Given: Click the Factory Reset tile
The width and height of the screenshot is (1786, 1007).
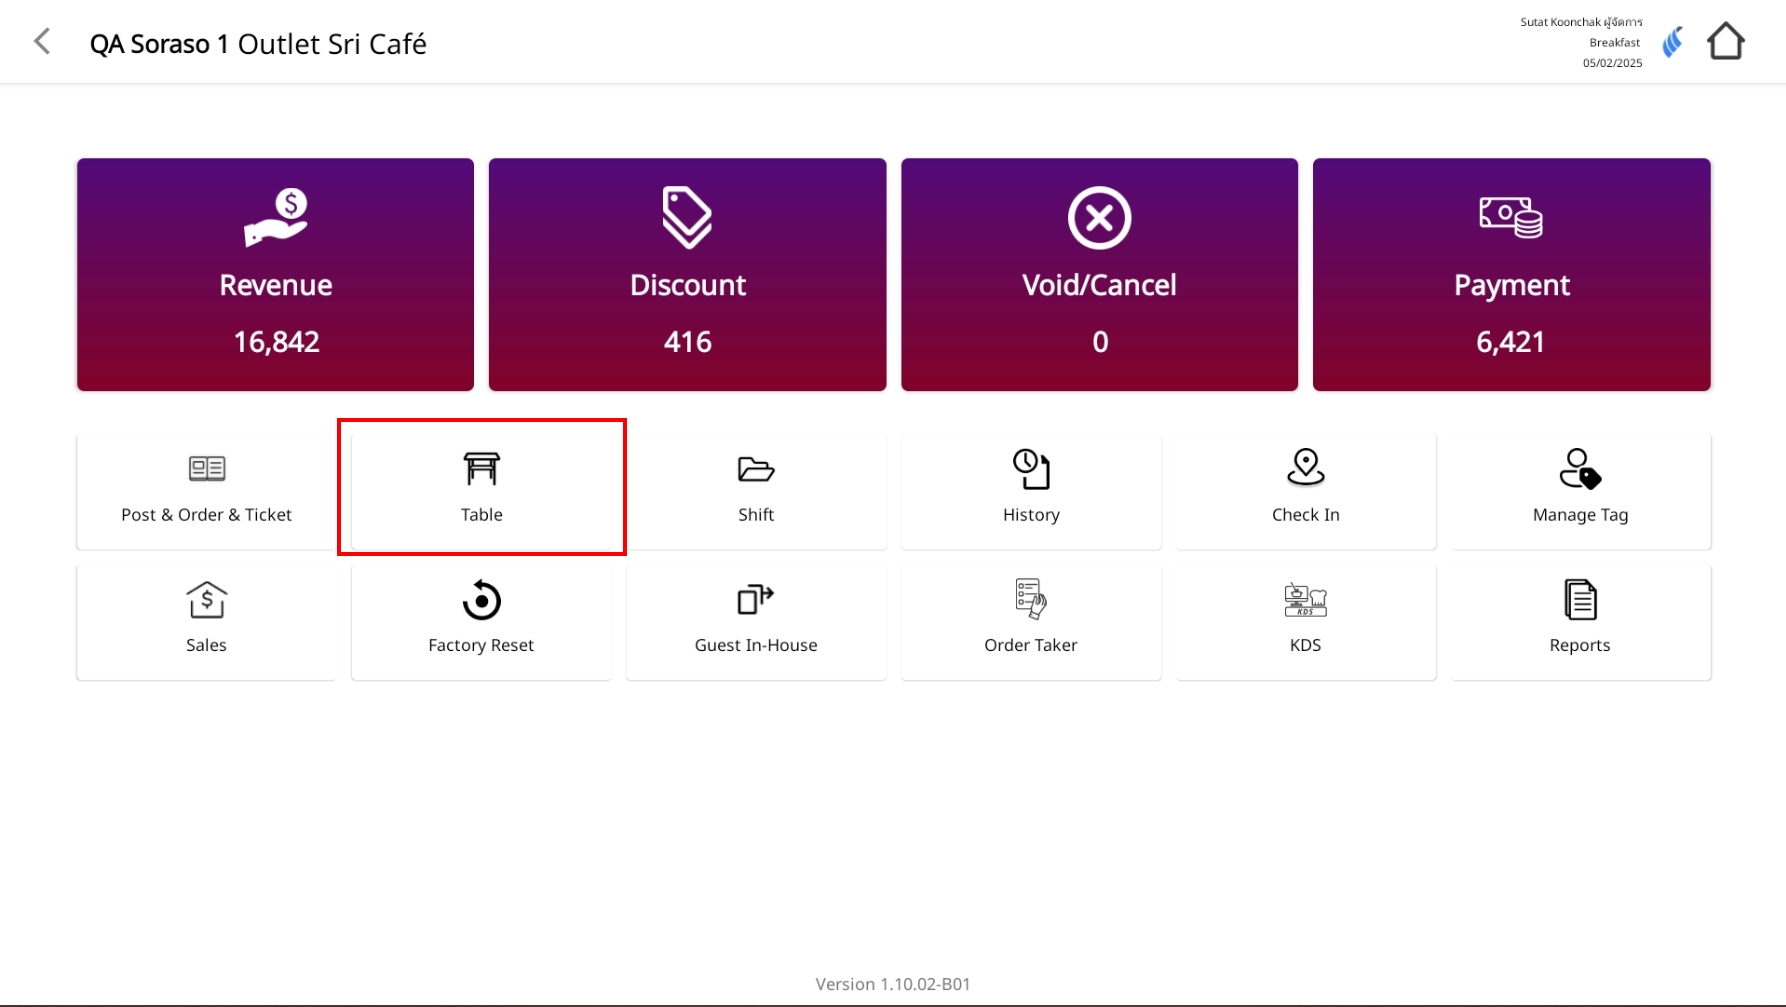Looking at the screenshot, I should coord(481,621).
